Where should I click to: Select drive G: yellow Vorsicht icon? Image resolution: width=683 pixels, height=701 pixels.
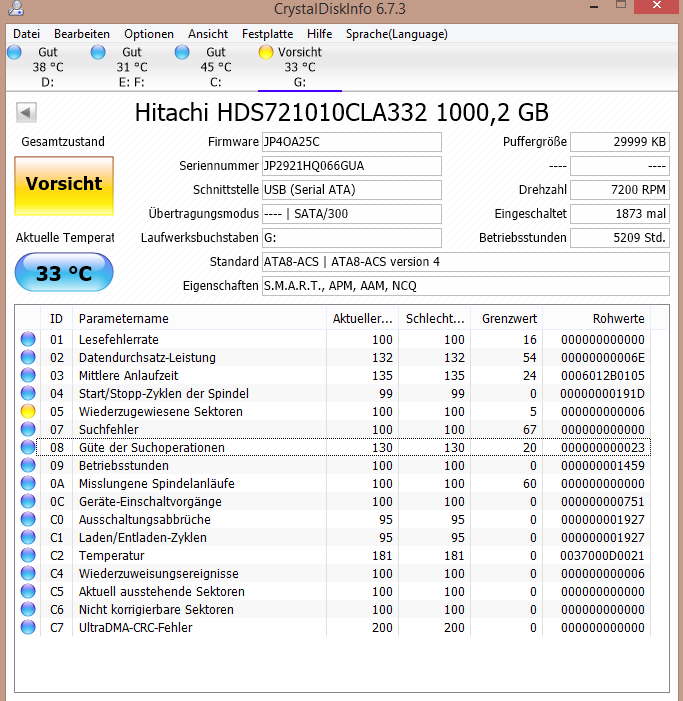point(266,52)
